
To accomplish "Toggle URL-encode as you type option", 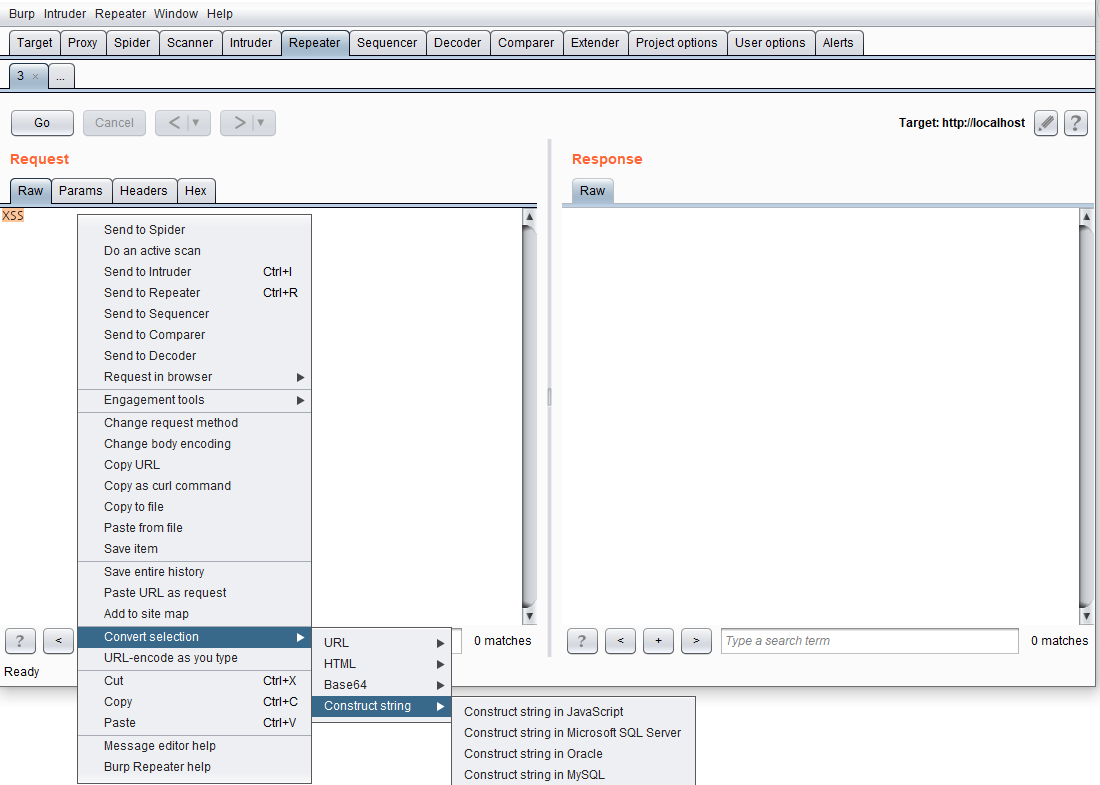I will (194, 658).
